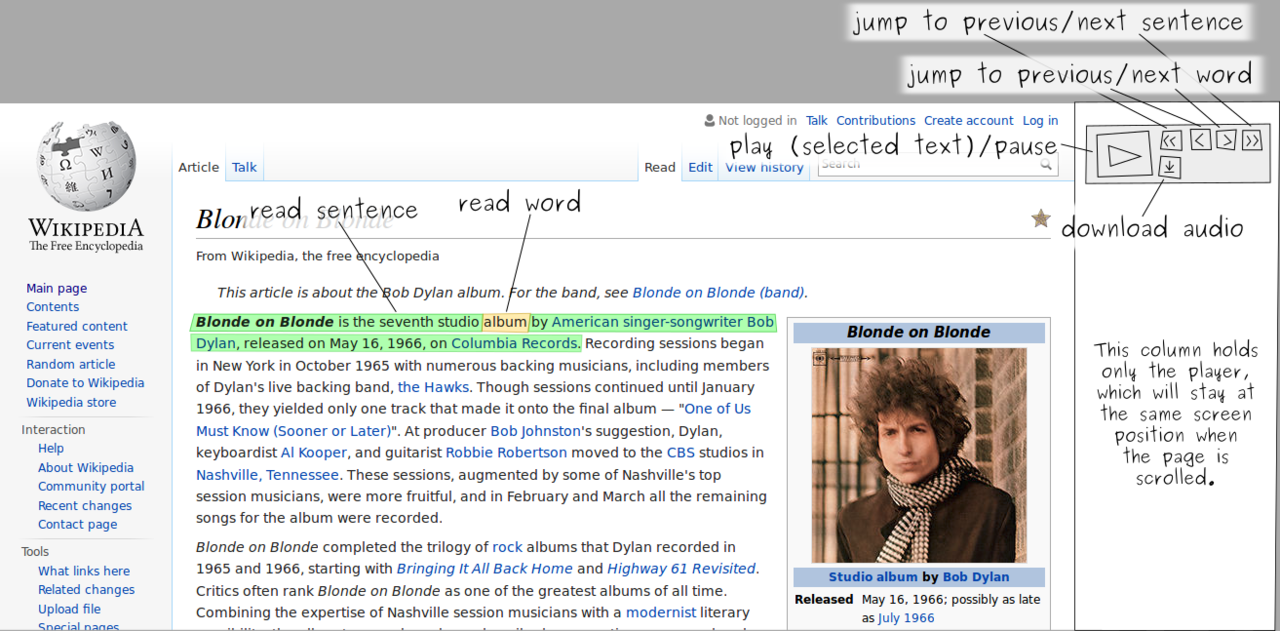The image size is (1280, 631).
Task: Click the Wikipedia globe logo
Action: point(86,165)
